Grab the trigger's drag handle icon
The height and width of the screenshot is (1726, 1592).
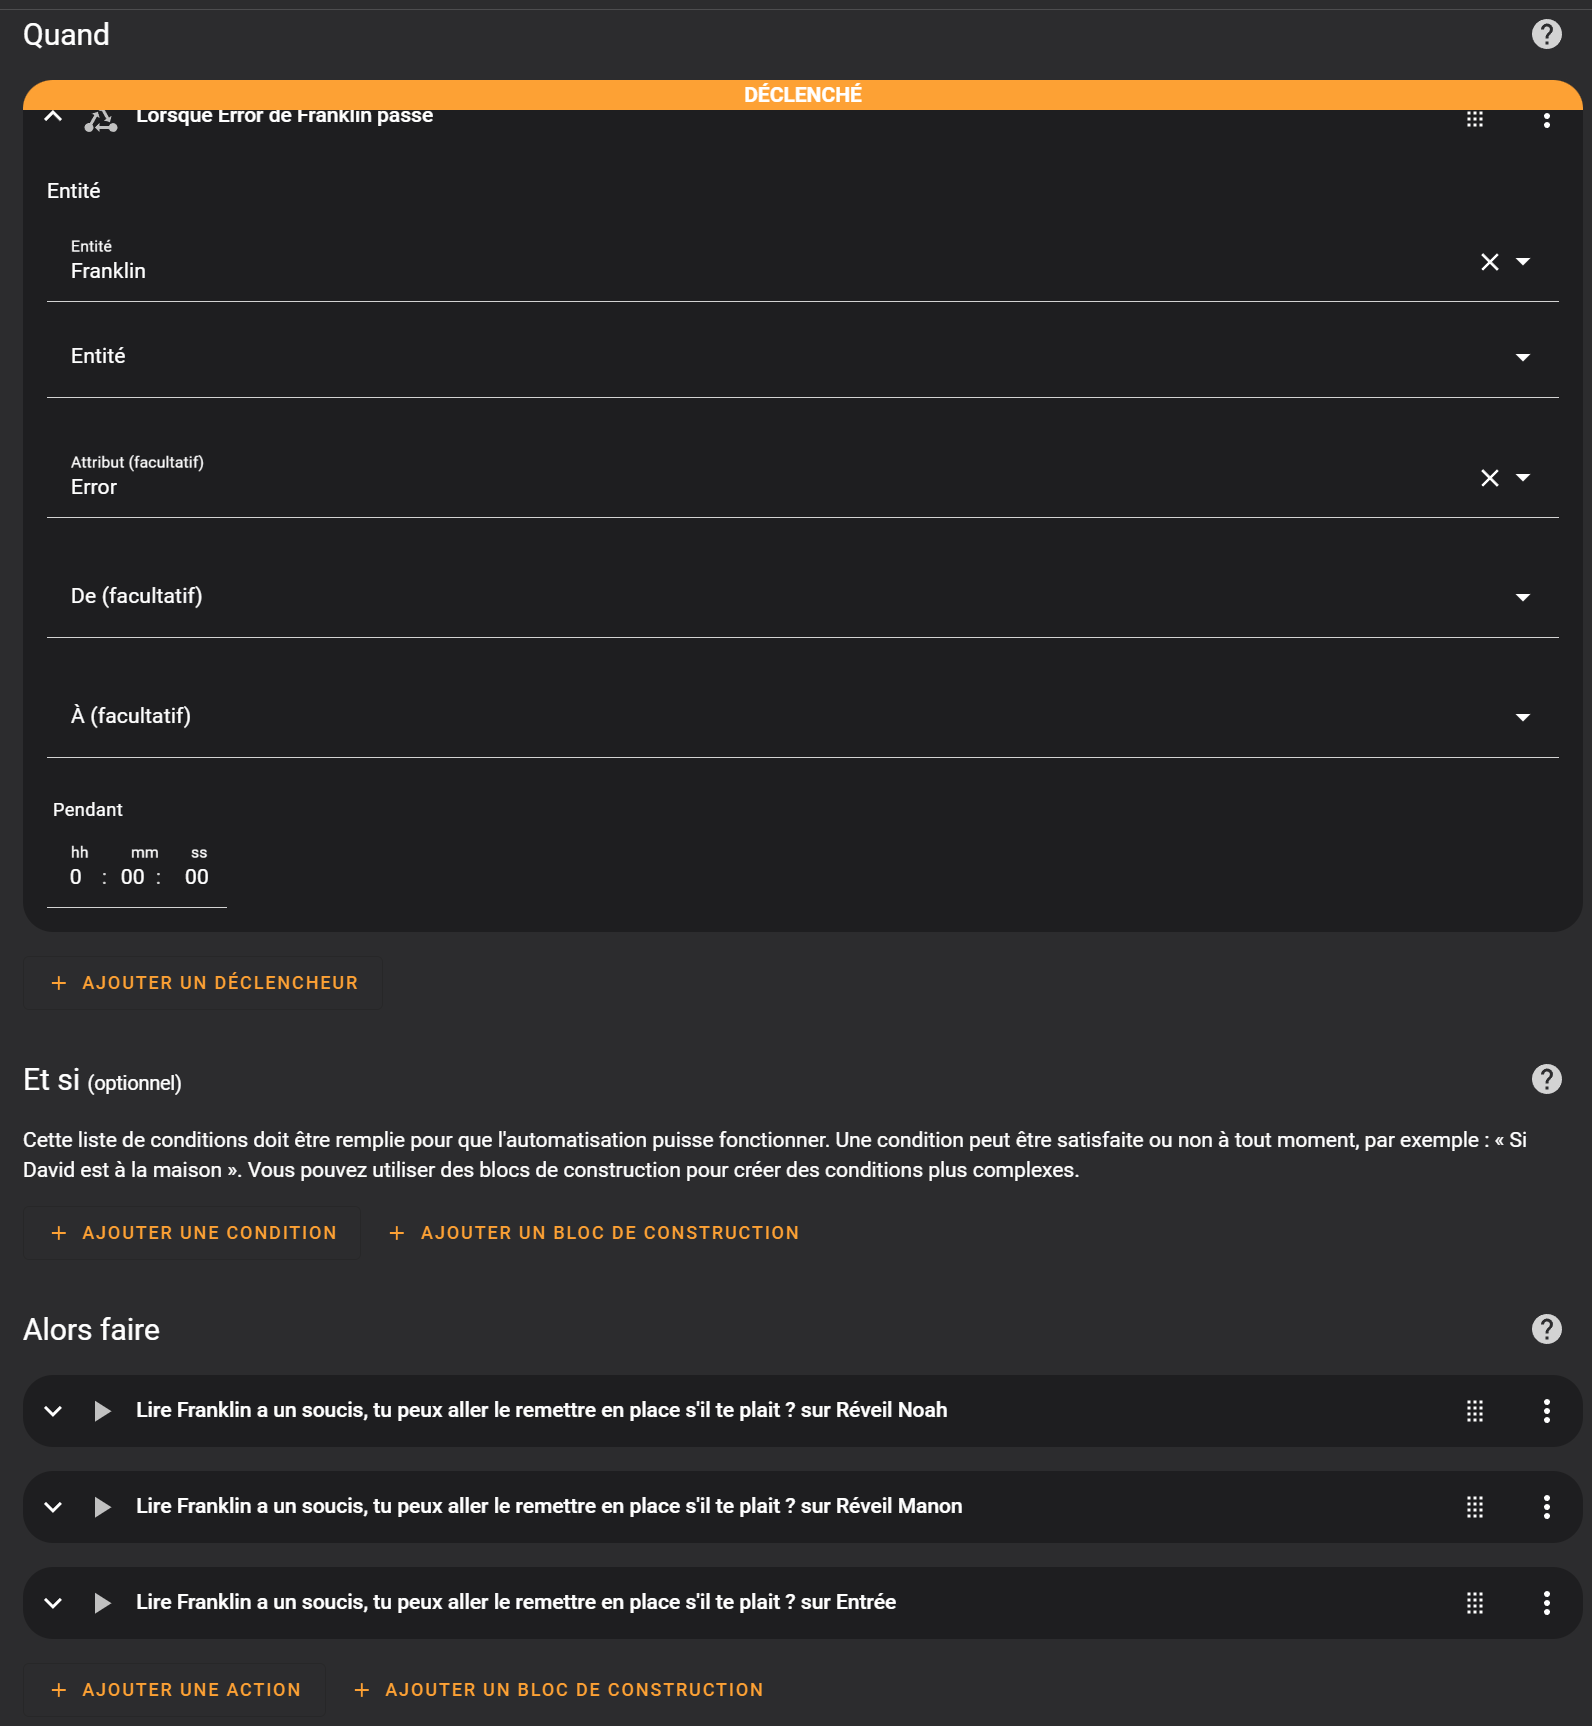[1474, 119]
